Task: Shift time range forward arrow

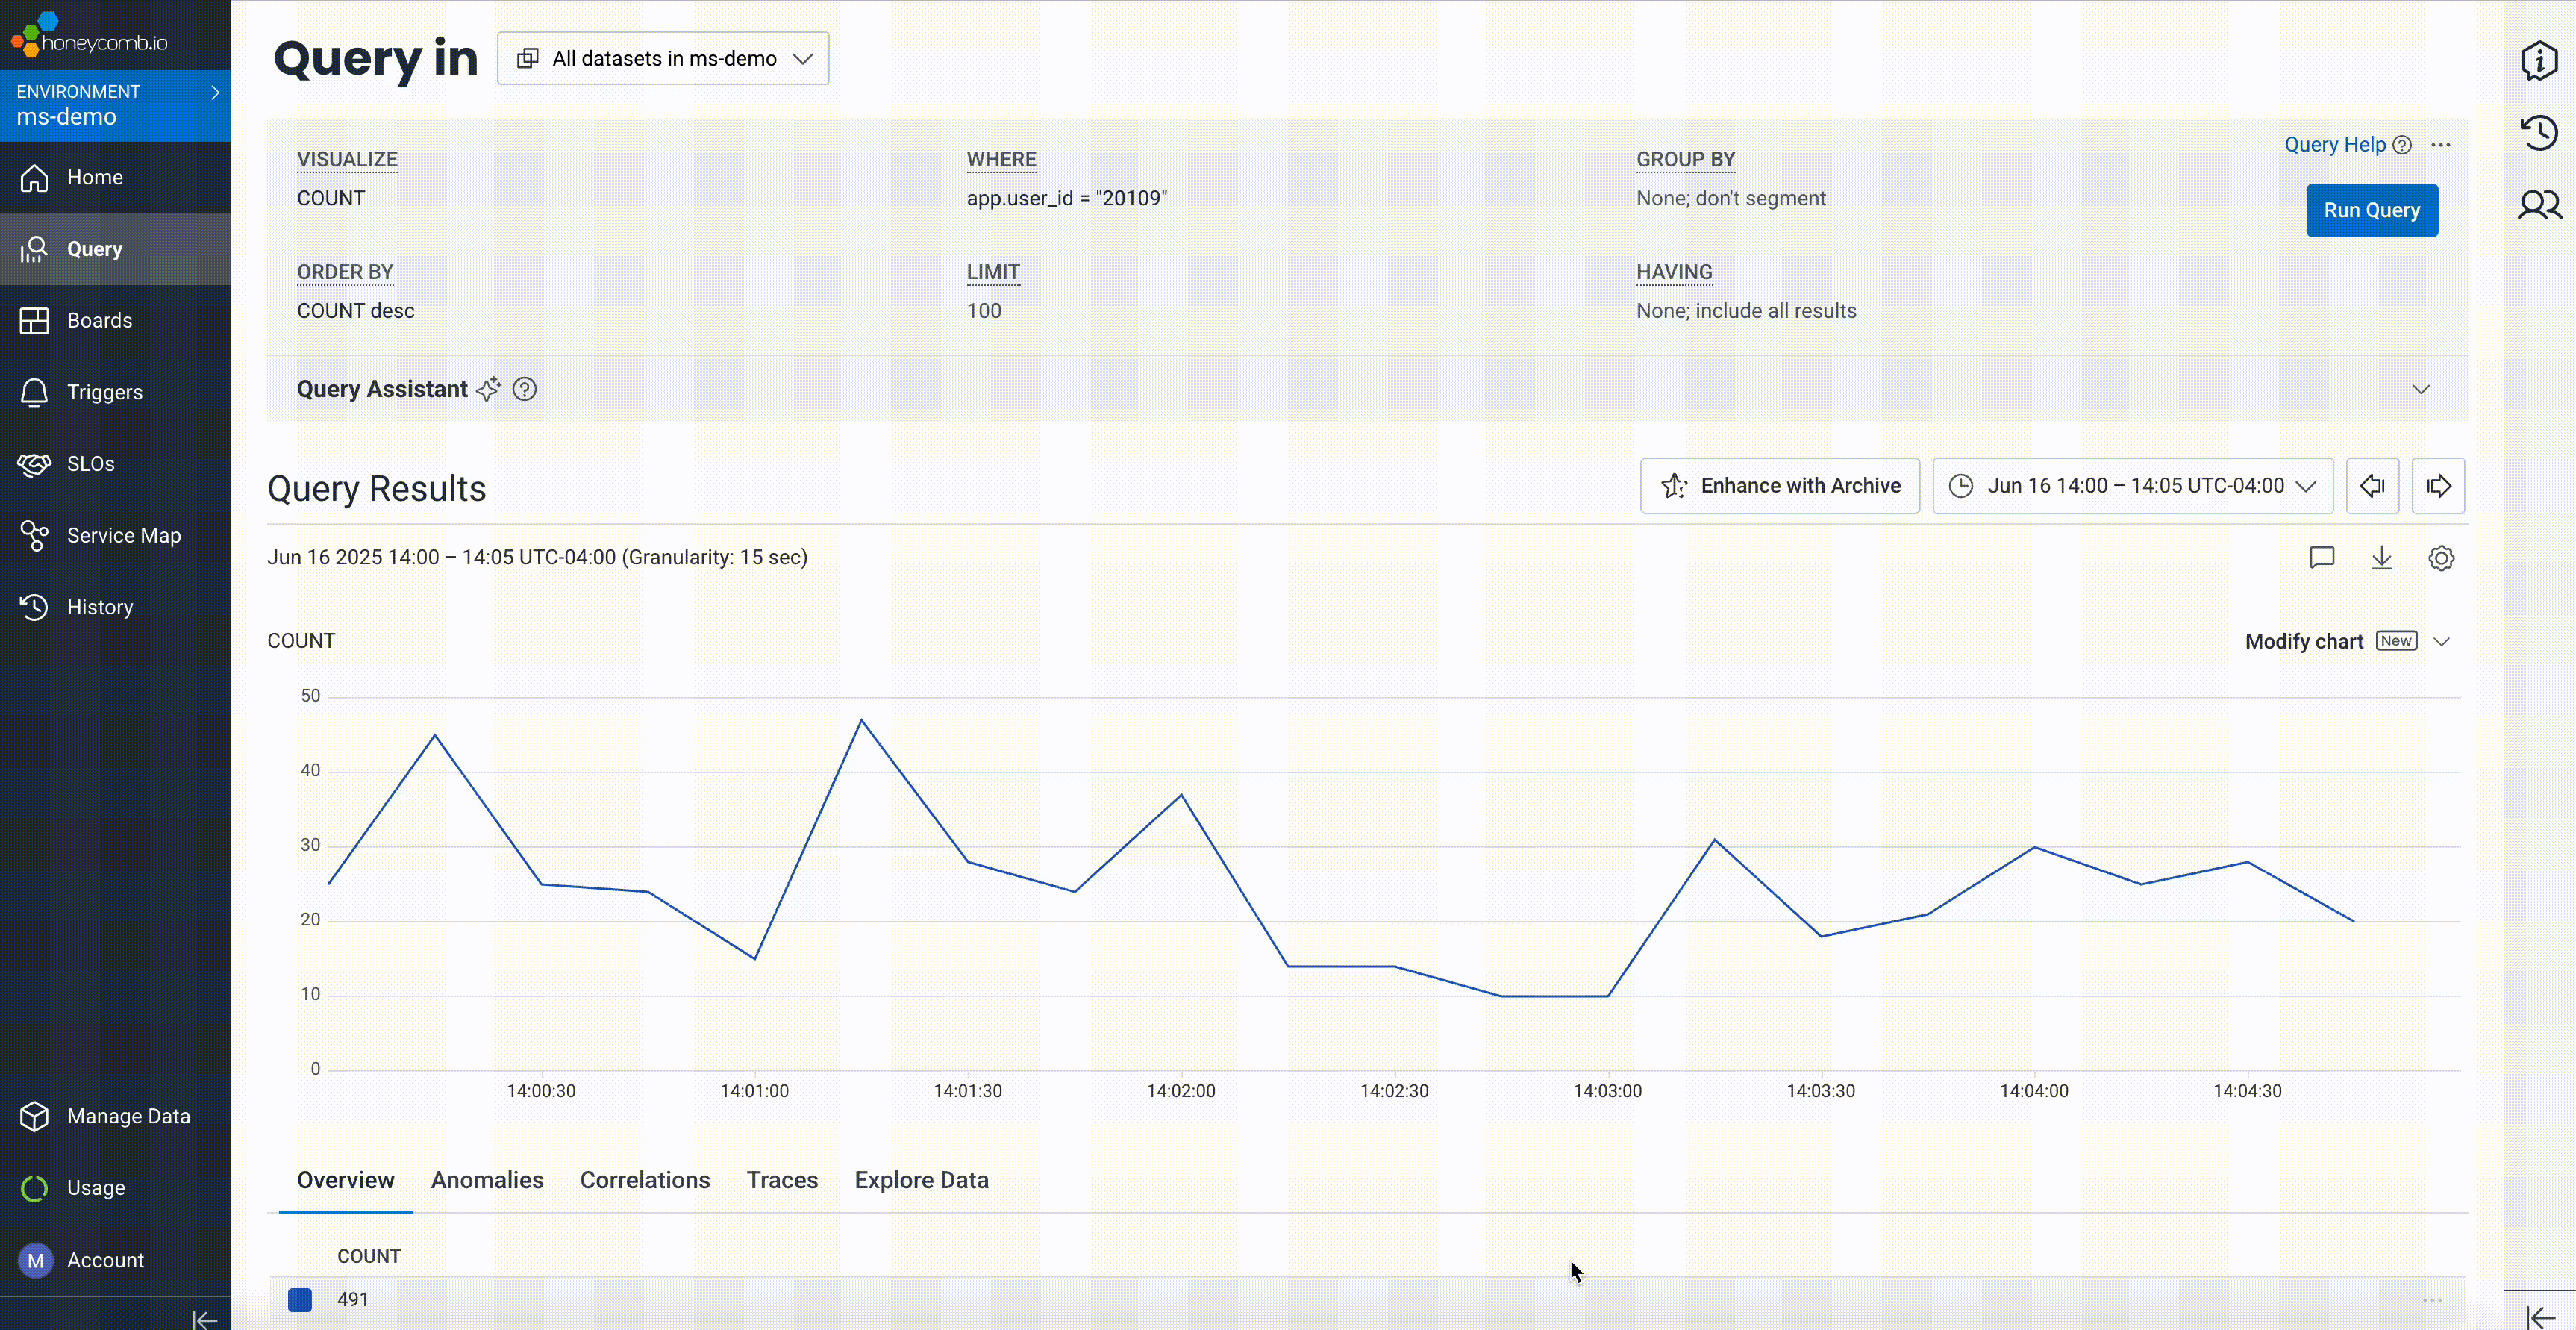Action: point(2438,486)
